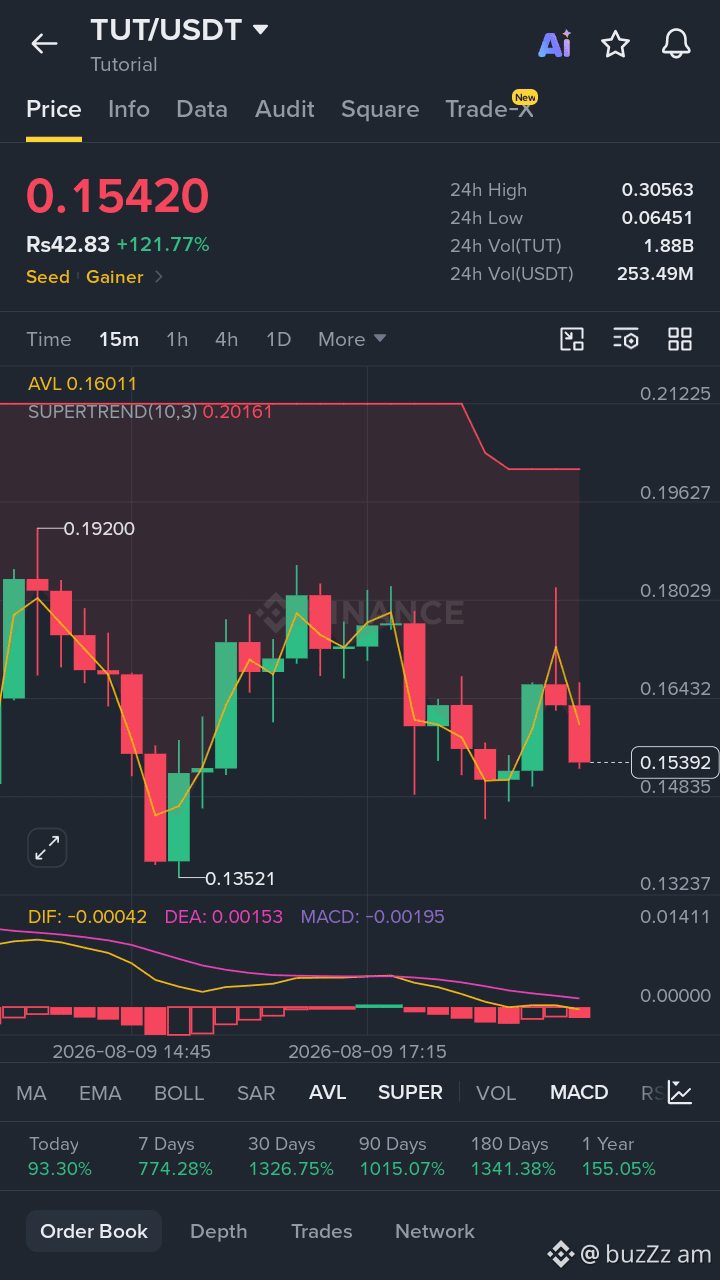This screenshot has height=1280, width=720.
Task: Select the 1D interval
Action: (278, 339)
